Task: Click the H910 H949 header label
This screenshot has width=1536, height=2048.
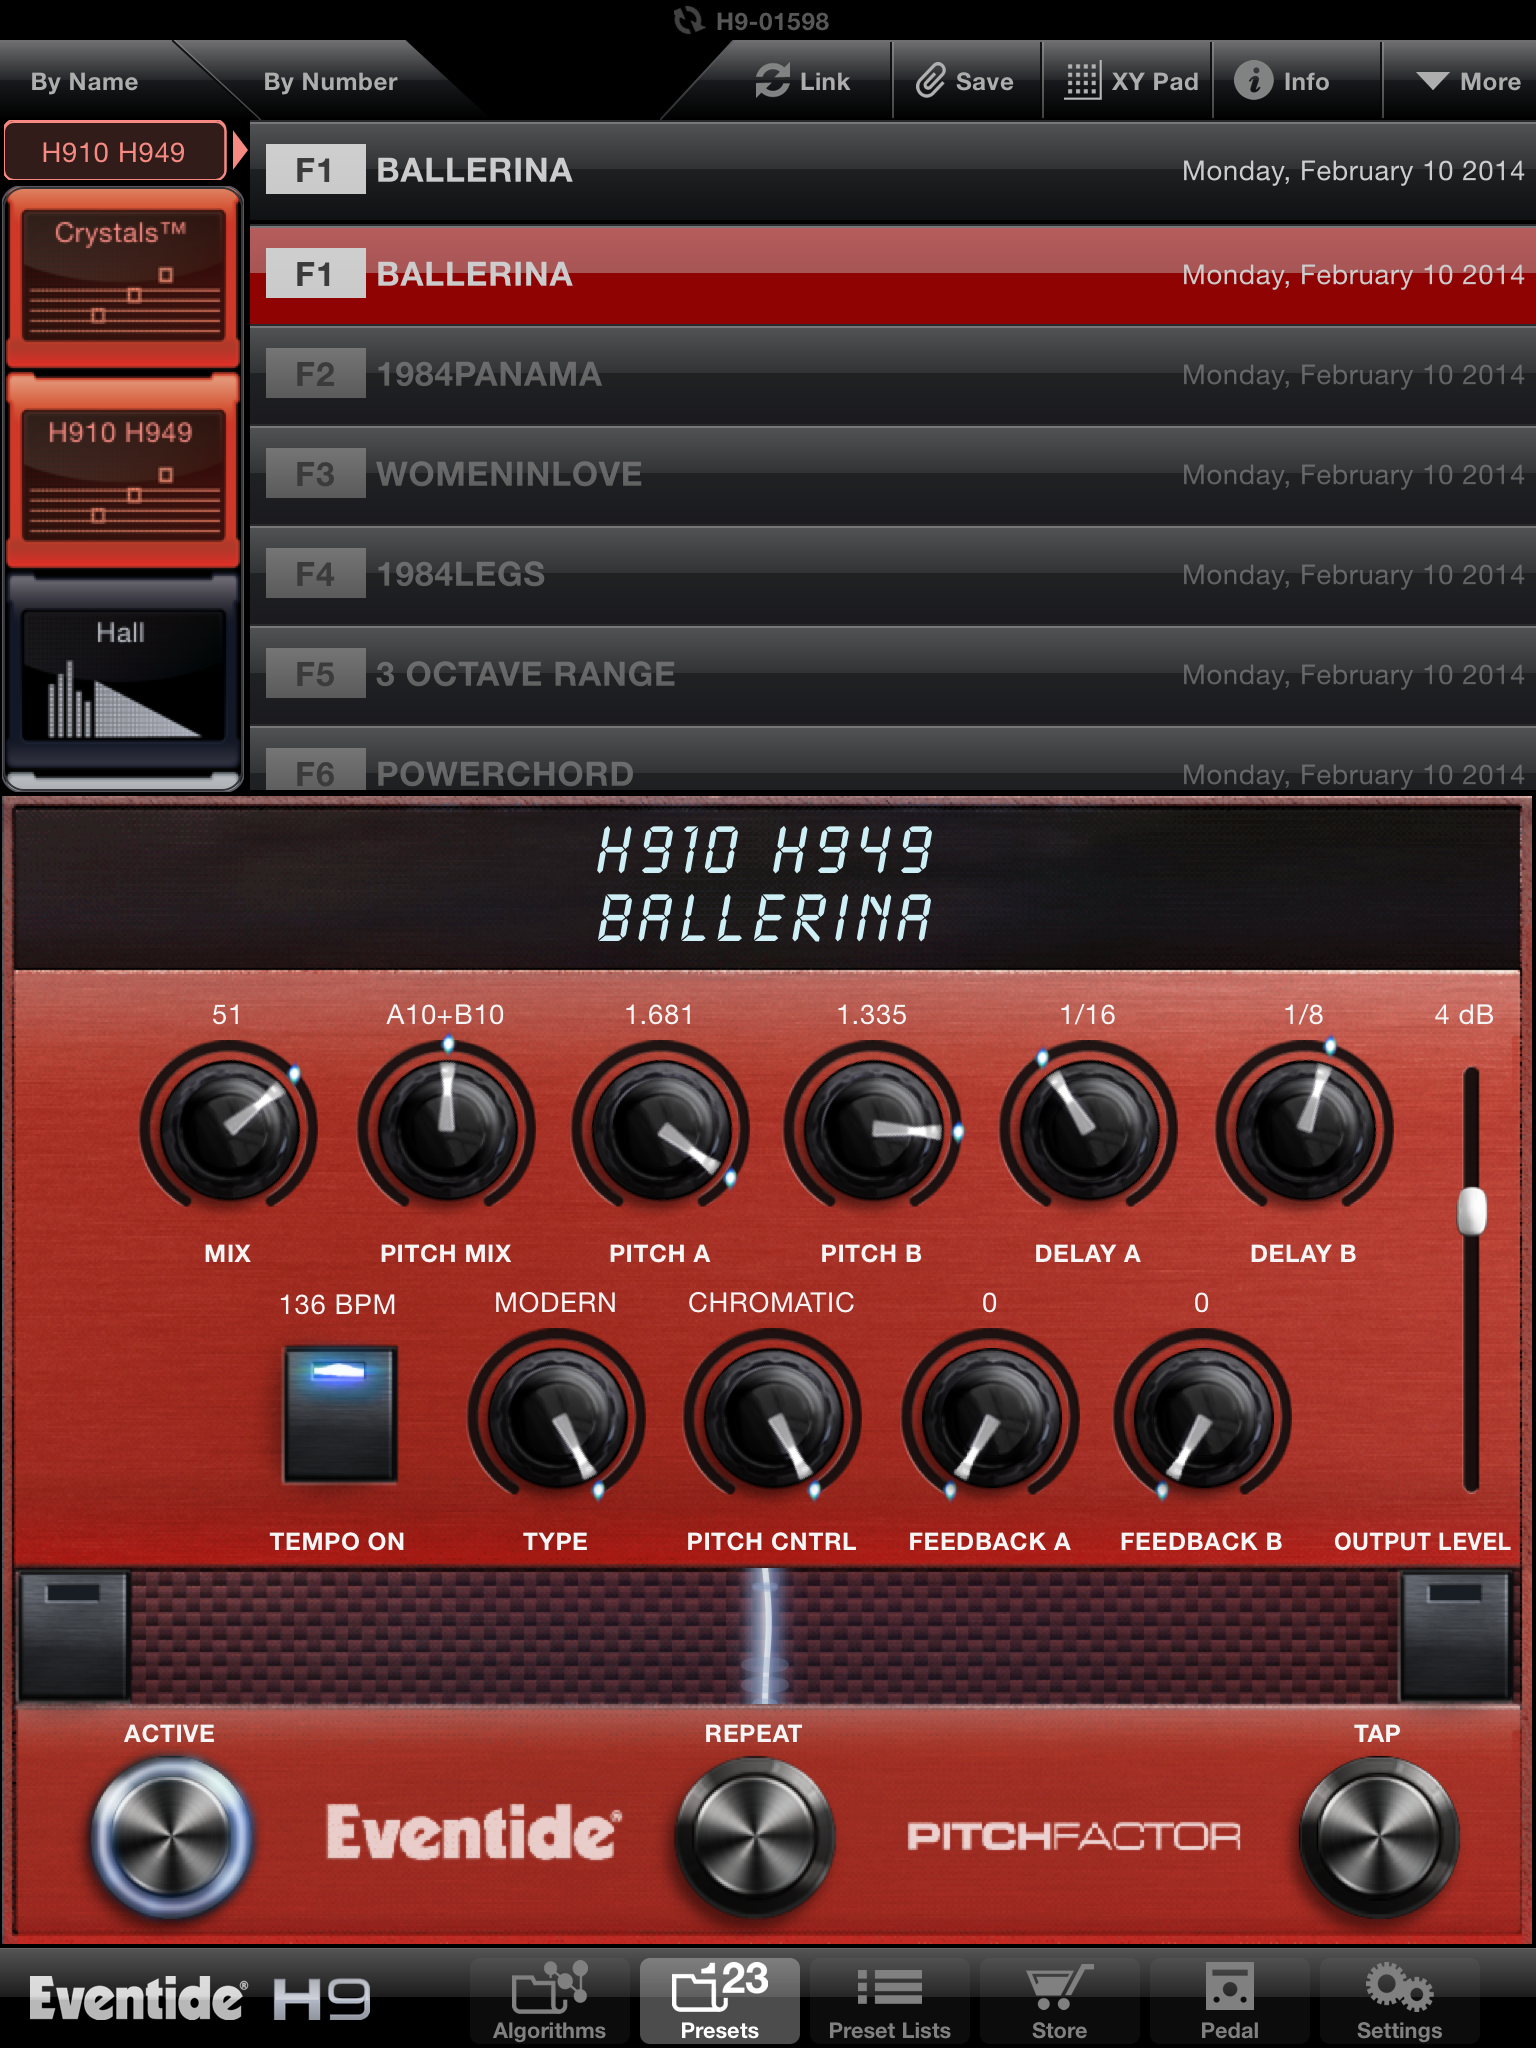Action: click(114, 152)
